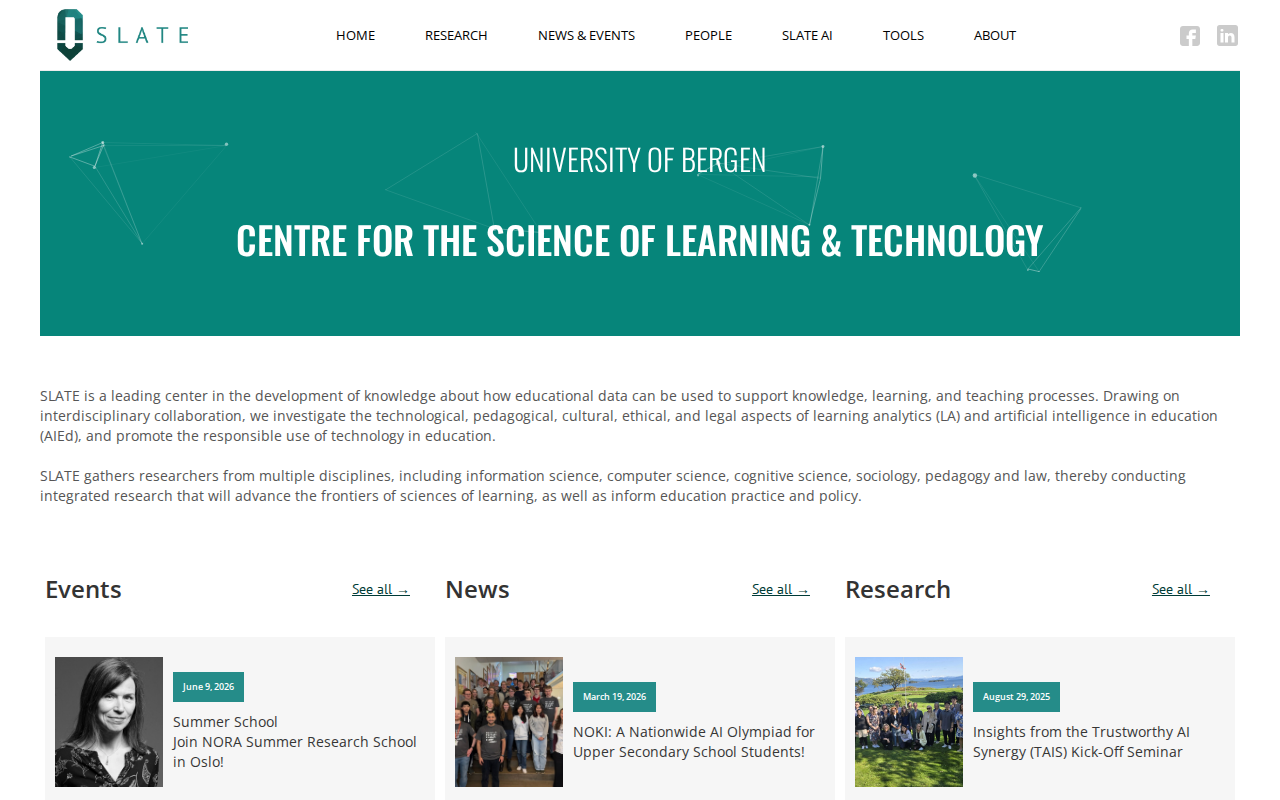Click the TAIS seminar outdoor photo

(x=908, y=721)
